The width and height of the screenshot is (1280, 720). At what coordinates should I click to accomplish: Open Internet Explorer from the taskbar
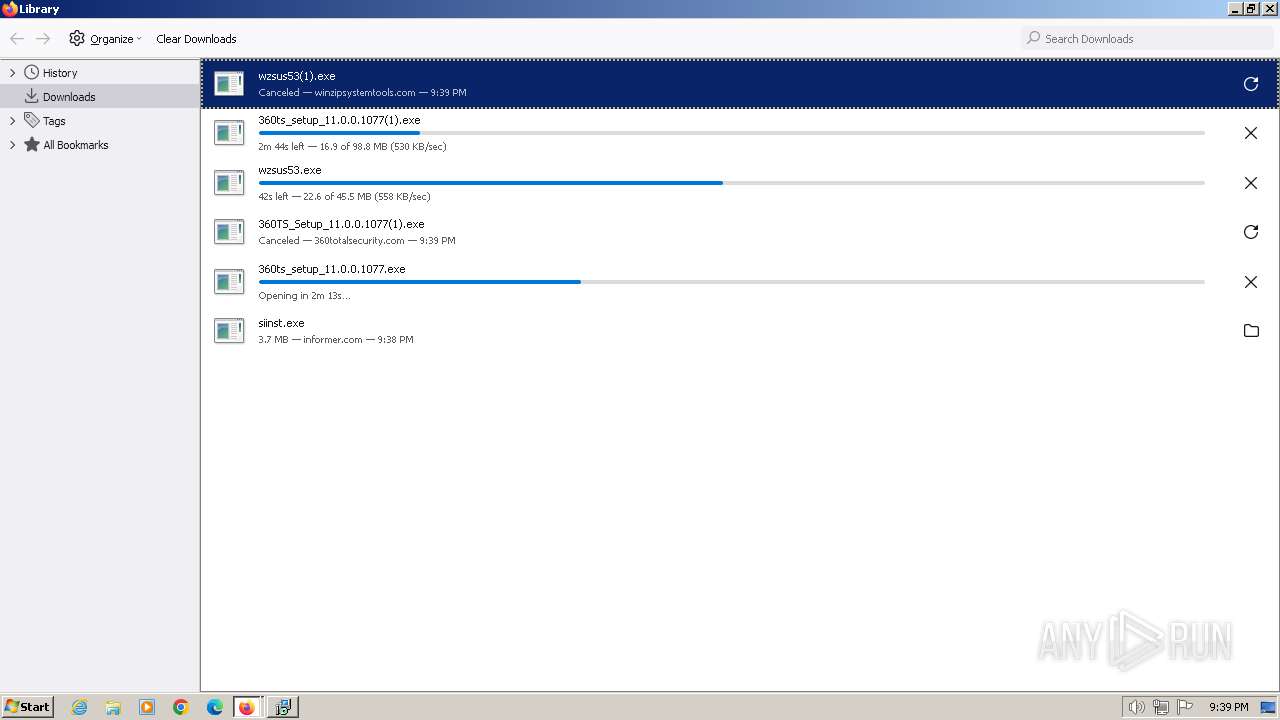[x=80, y=707]
